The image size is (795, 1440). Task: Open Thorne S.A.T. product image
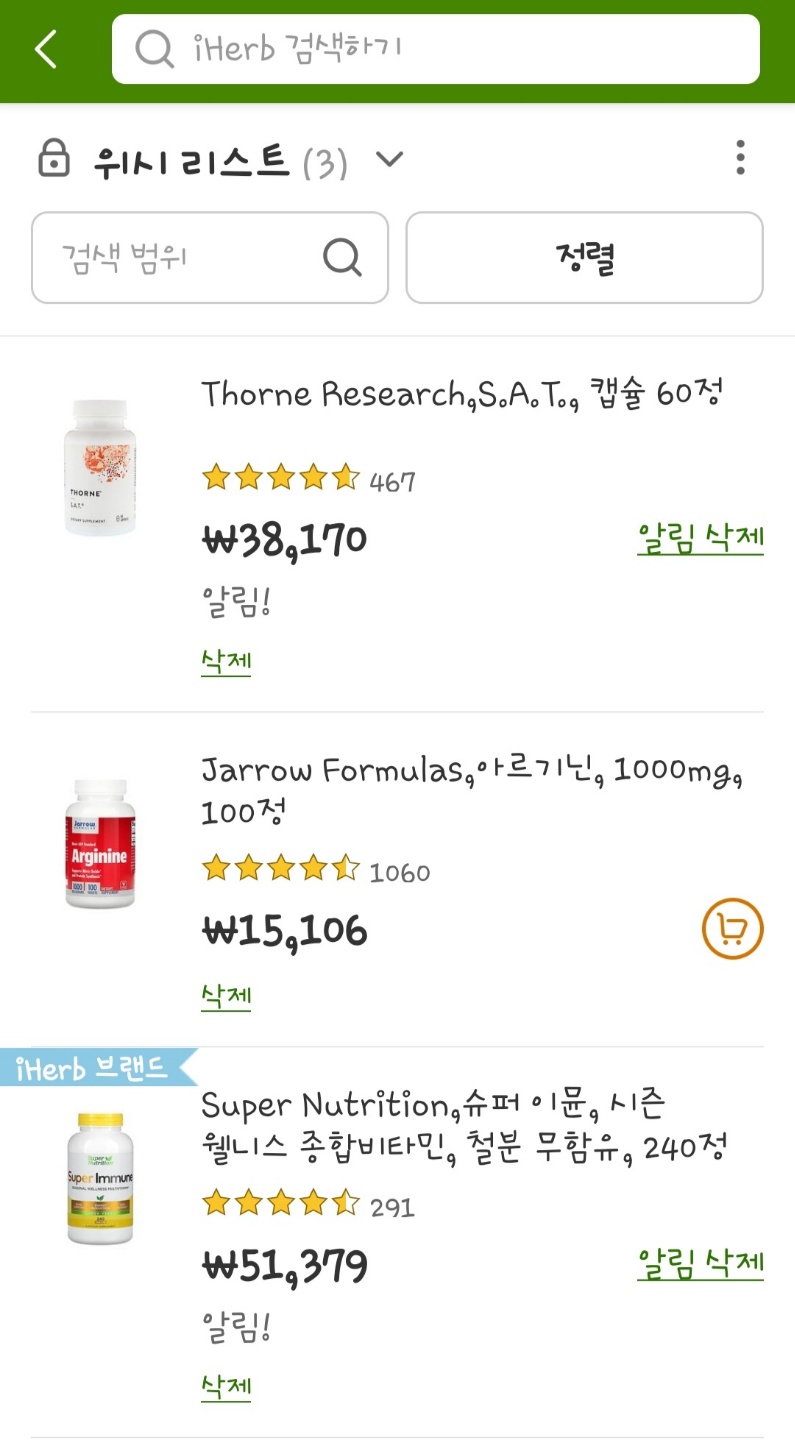click(x=100, y=468)
